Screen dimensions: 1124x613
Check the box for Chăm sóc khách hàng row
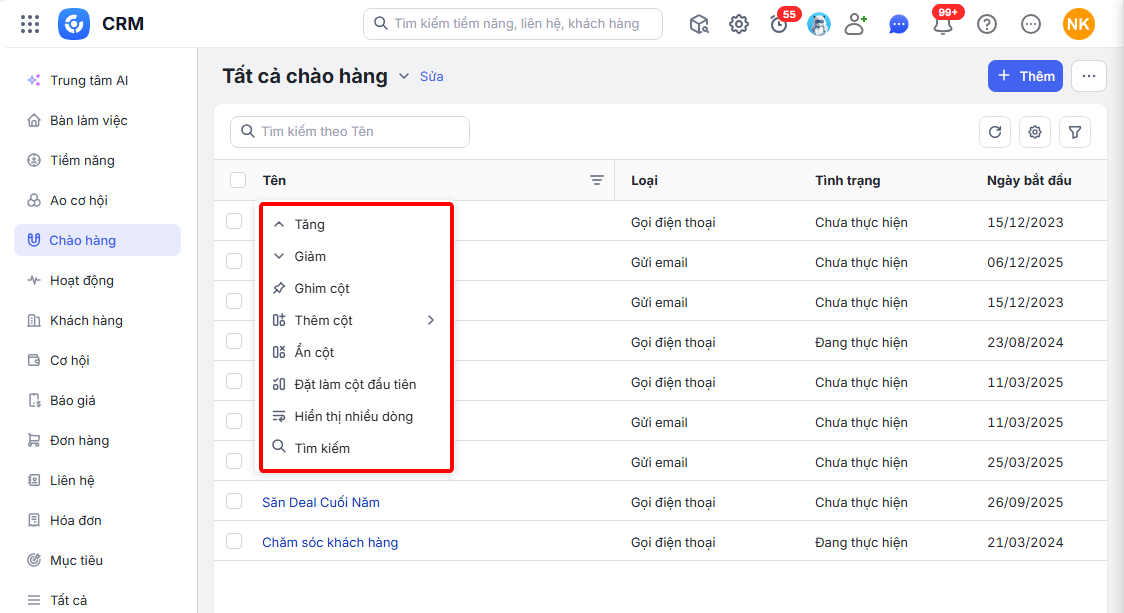pos(234,541)
